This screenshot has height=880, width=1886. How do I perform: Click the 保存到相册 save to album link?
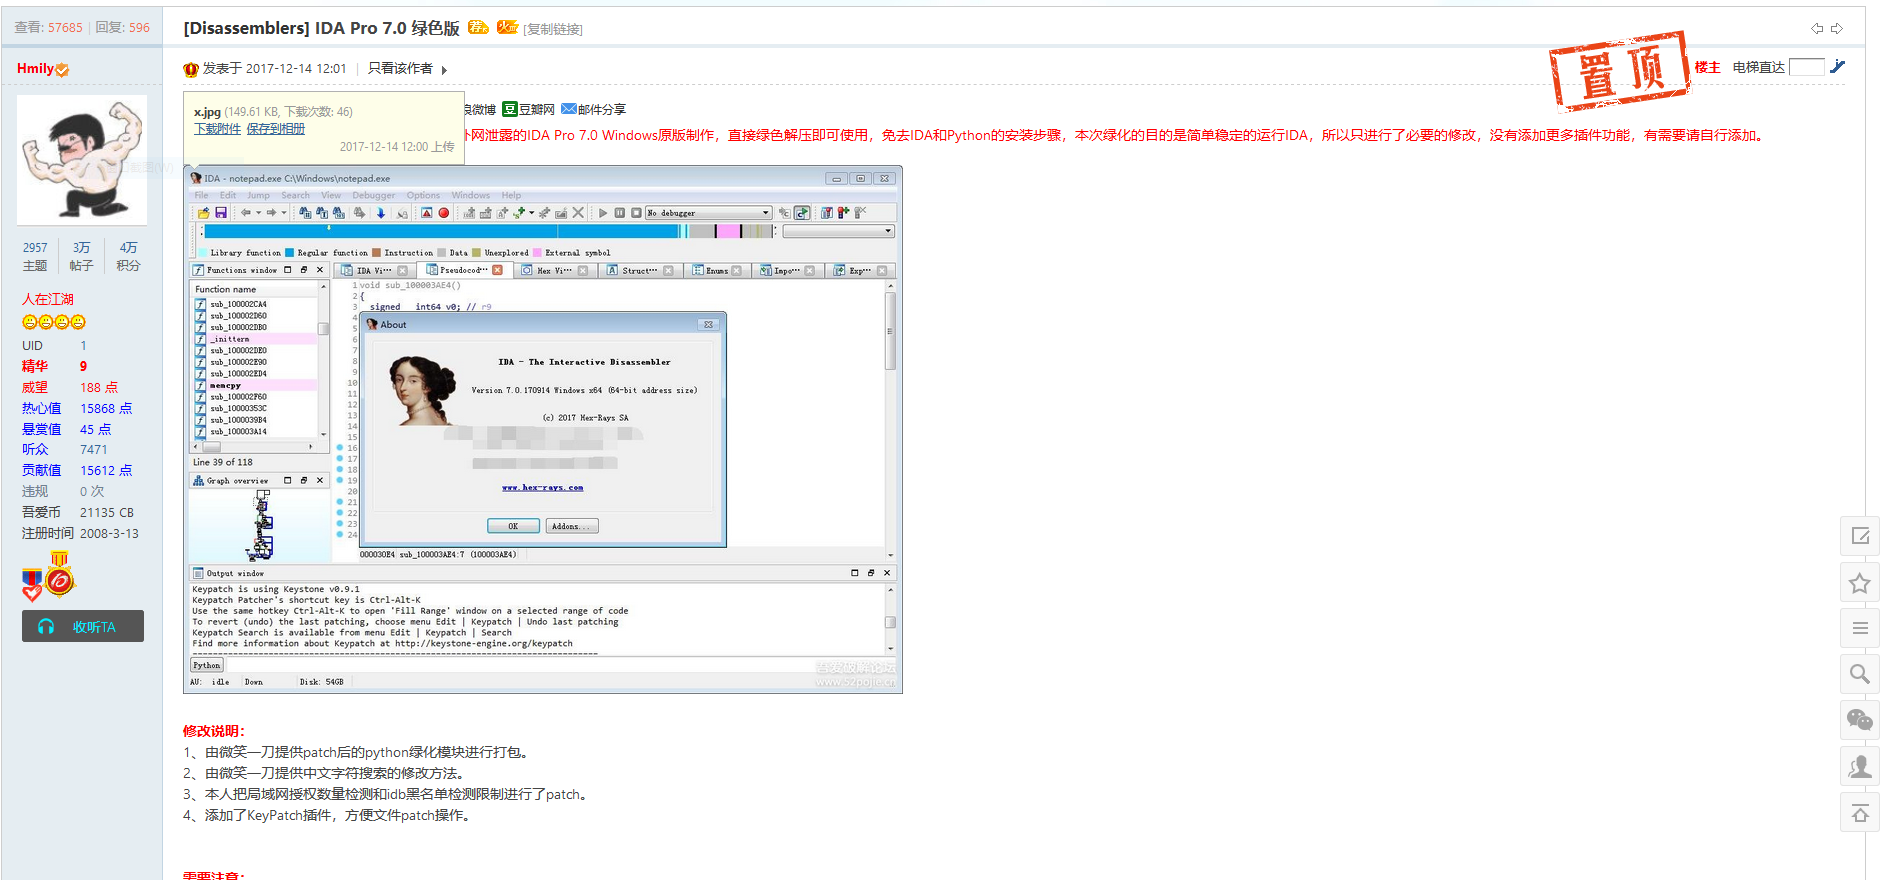coord(276,129)
